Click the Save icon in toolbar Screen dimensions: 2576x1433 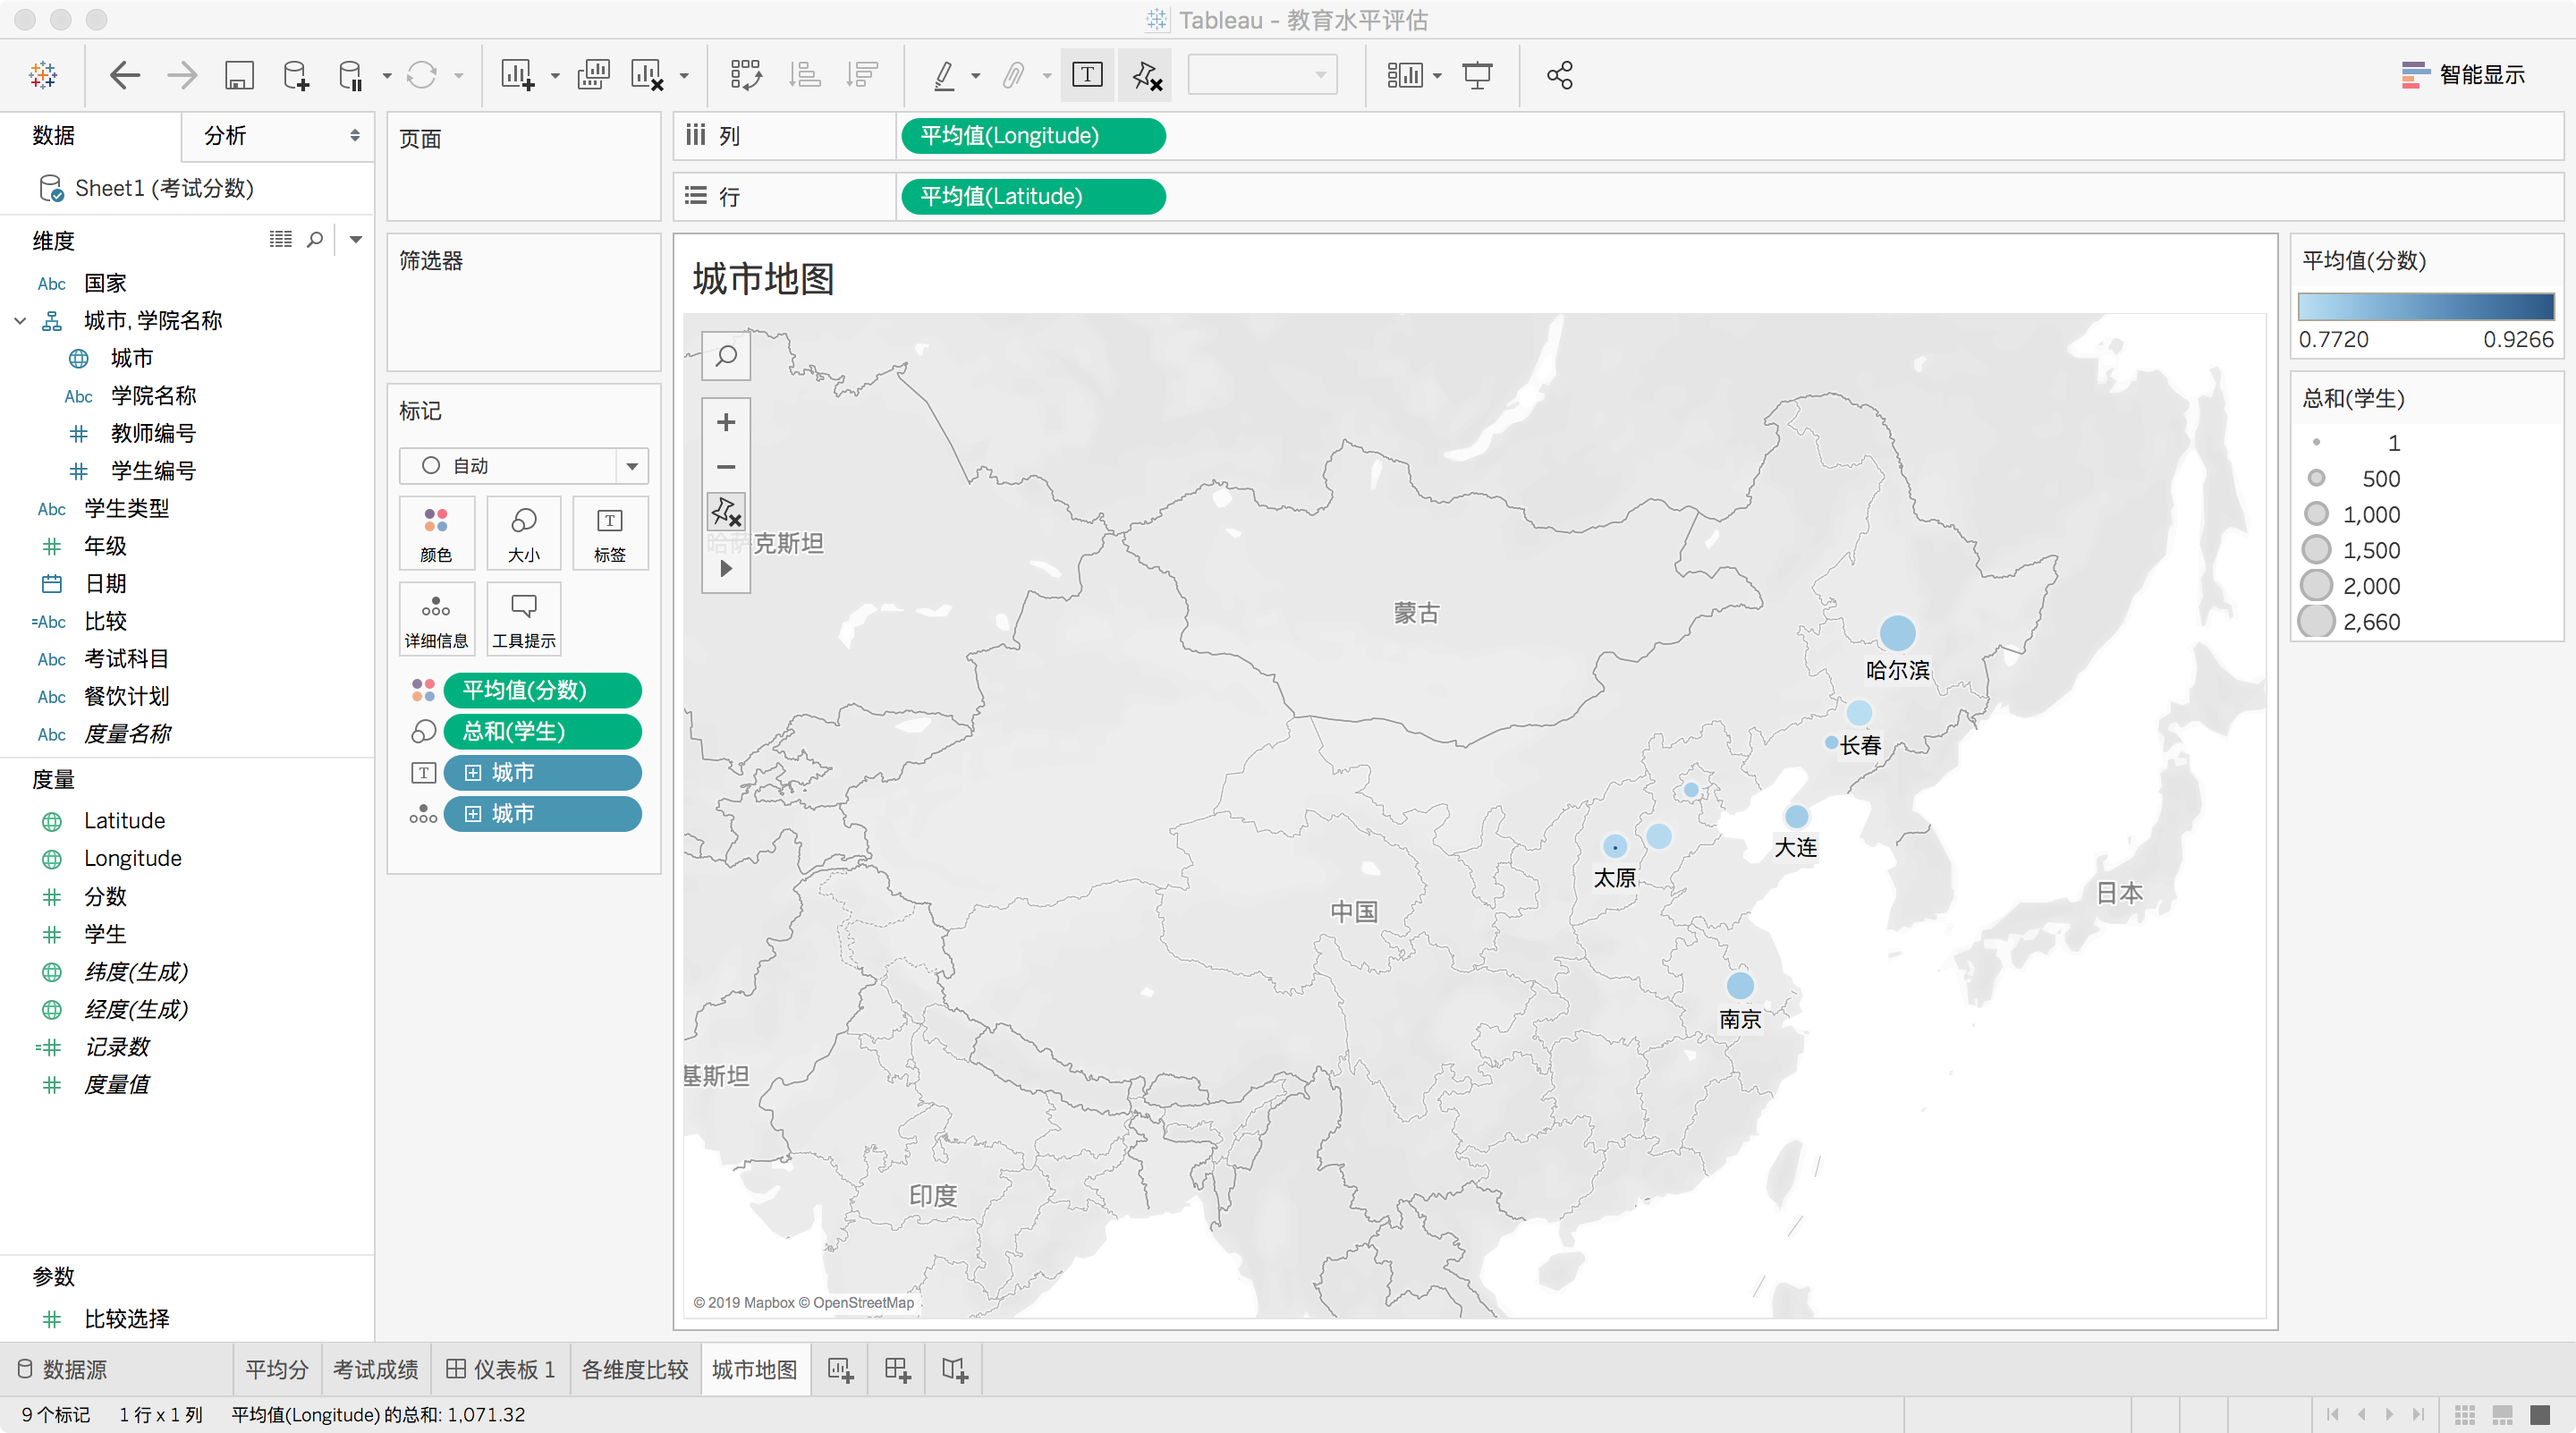coord(239,75)
